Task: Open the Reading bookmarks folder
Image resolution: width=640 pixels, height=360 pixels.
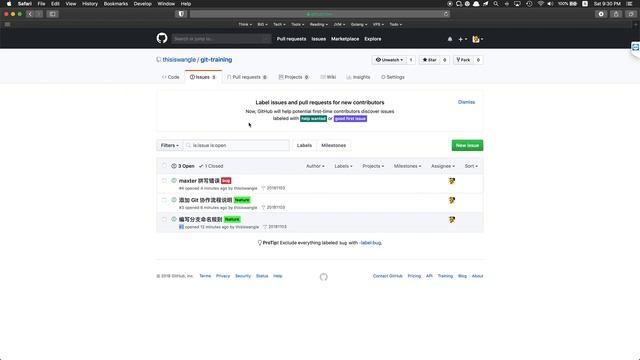Action: point(318,24)
